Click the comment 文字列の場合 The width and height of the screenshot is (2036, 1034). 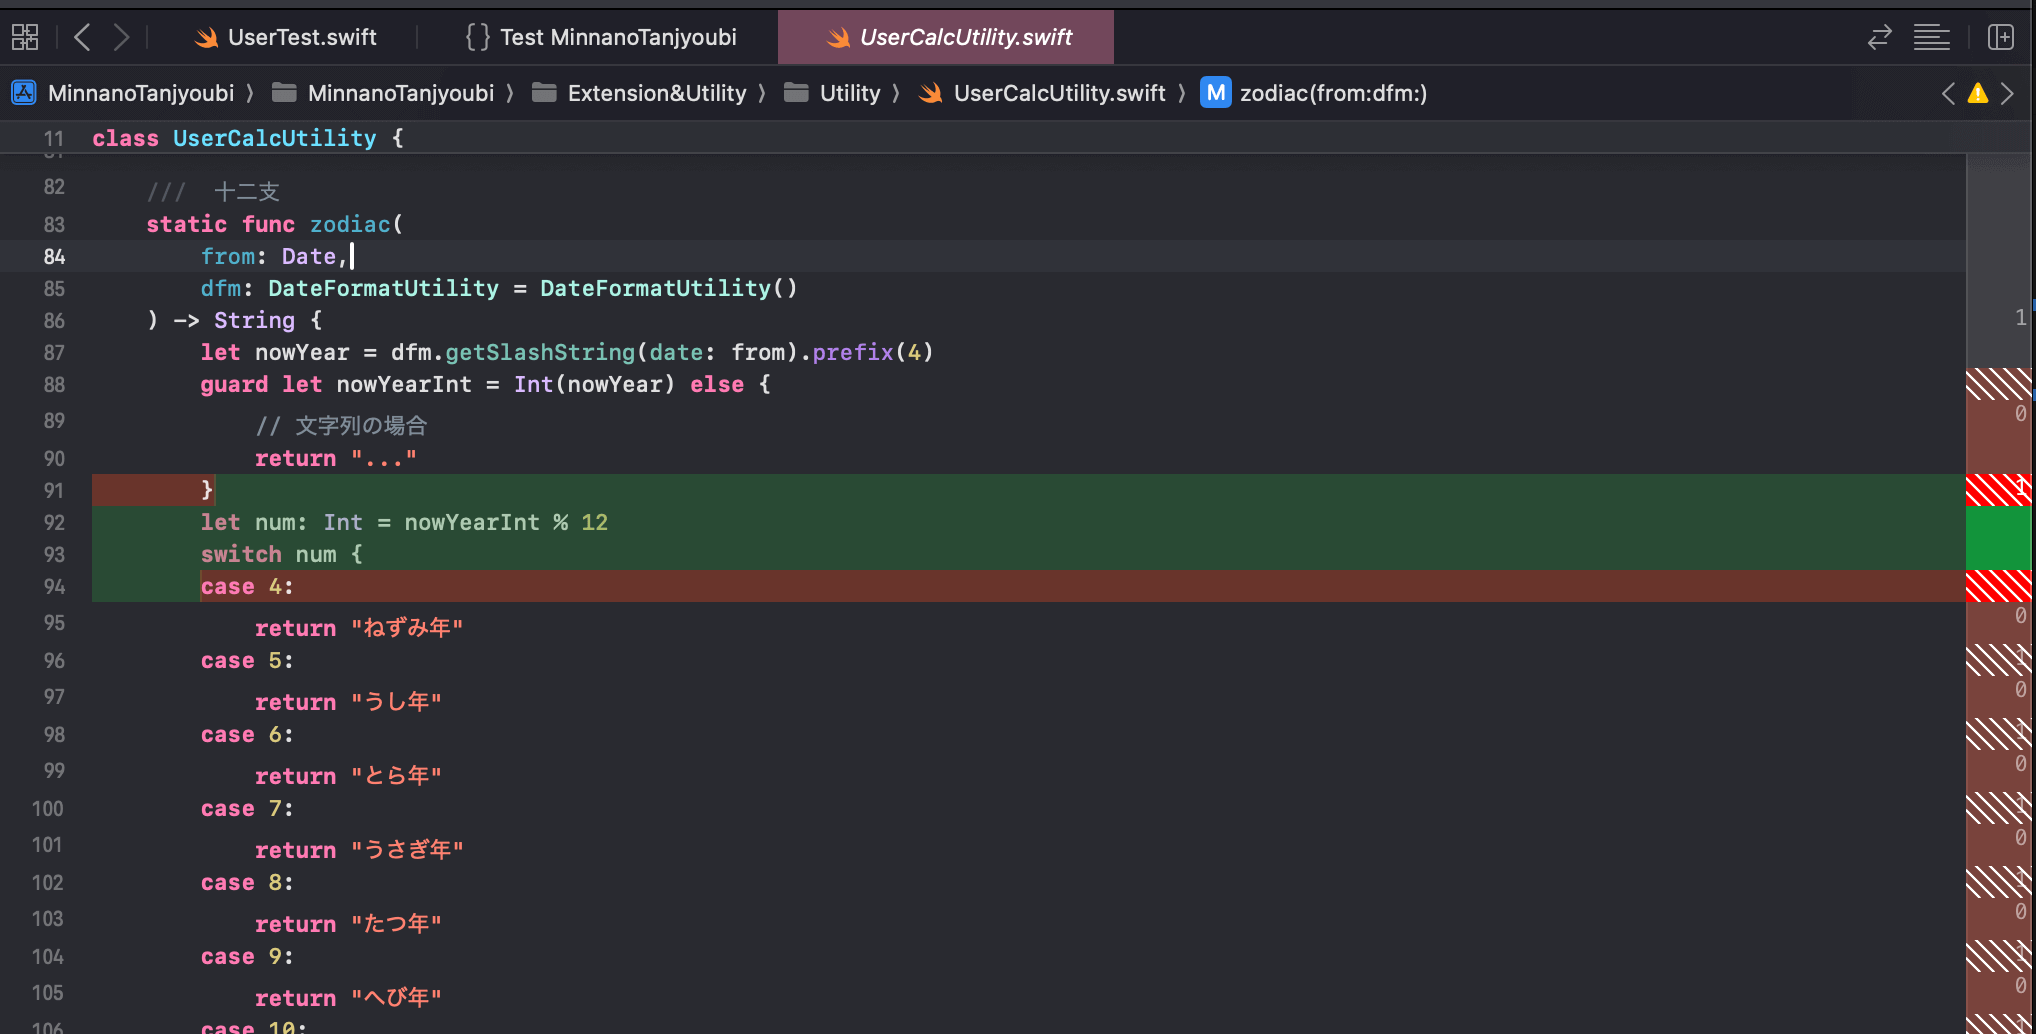(341, 426)
